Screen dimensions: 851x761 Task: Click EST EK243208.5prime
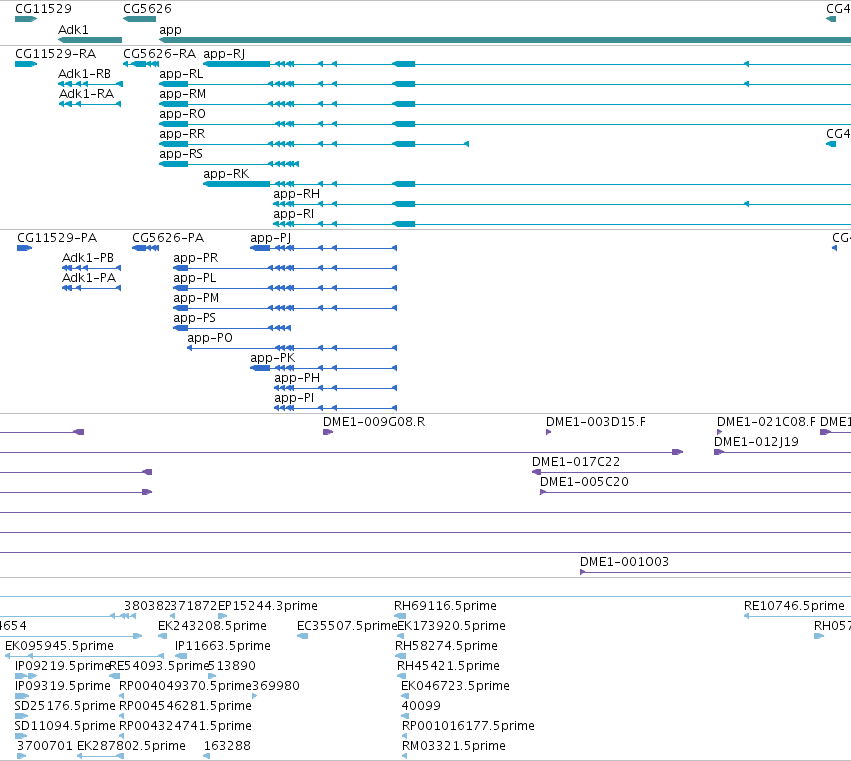coord(163,636)
